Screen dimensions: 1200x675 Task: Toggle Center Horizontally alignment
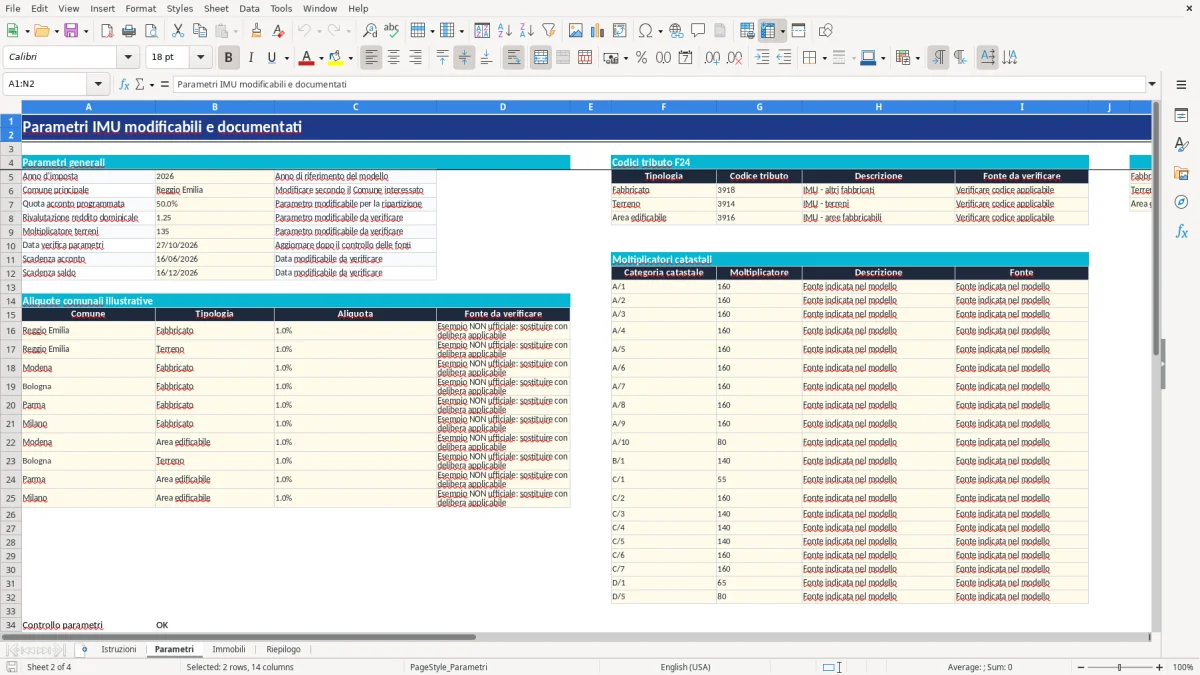[x=394, y=58]
